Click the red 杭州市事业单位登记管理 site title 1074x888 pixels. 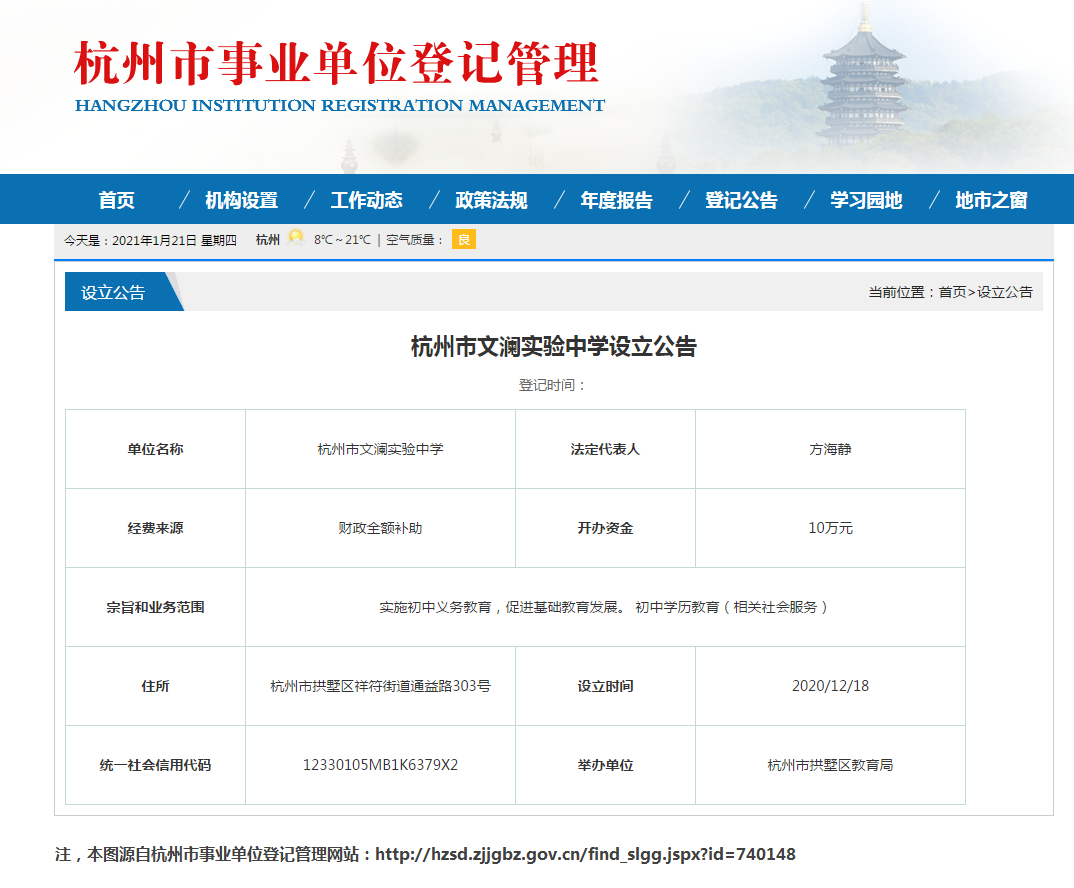point(336,63)
